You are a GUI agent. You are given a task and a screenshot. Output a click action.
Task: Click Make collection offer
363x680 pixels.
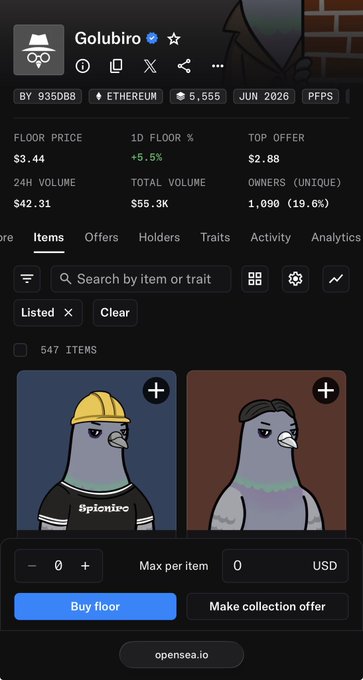[268, 606]
